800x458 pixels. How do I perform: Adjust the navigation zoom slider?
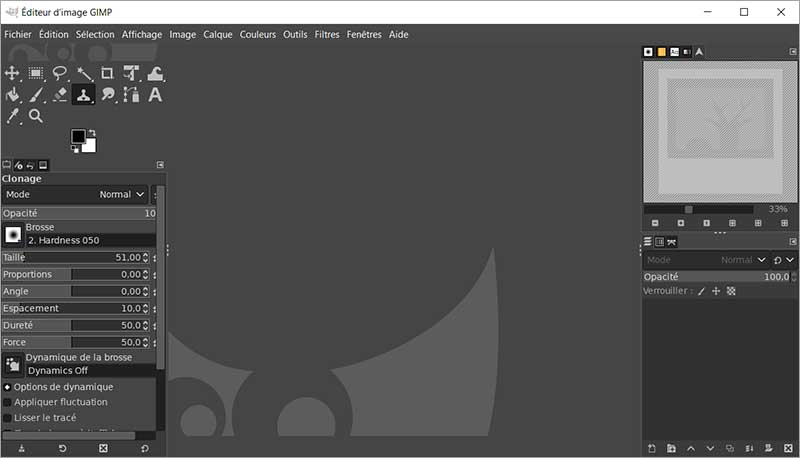(x=698, y=209)
